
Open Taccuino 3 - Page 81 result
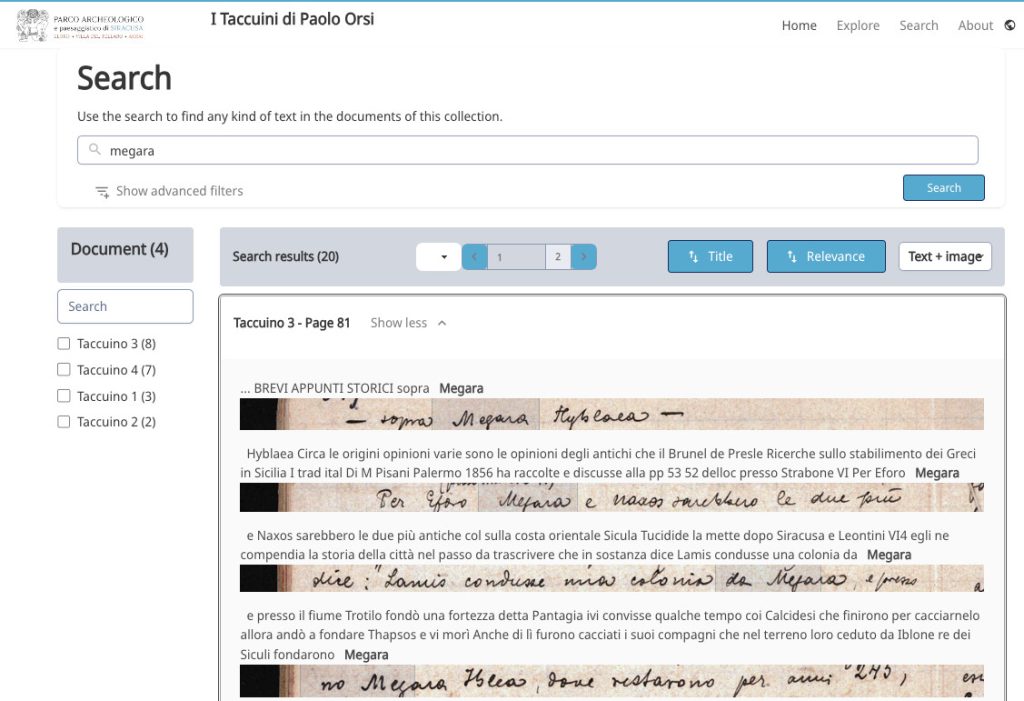[x=291, y=323]
